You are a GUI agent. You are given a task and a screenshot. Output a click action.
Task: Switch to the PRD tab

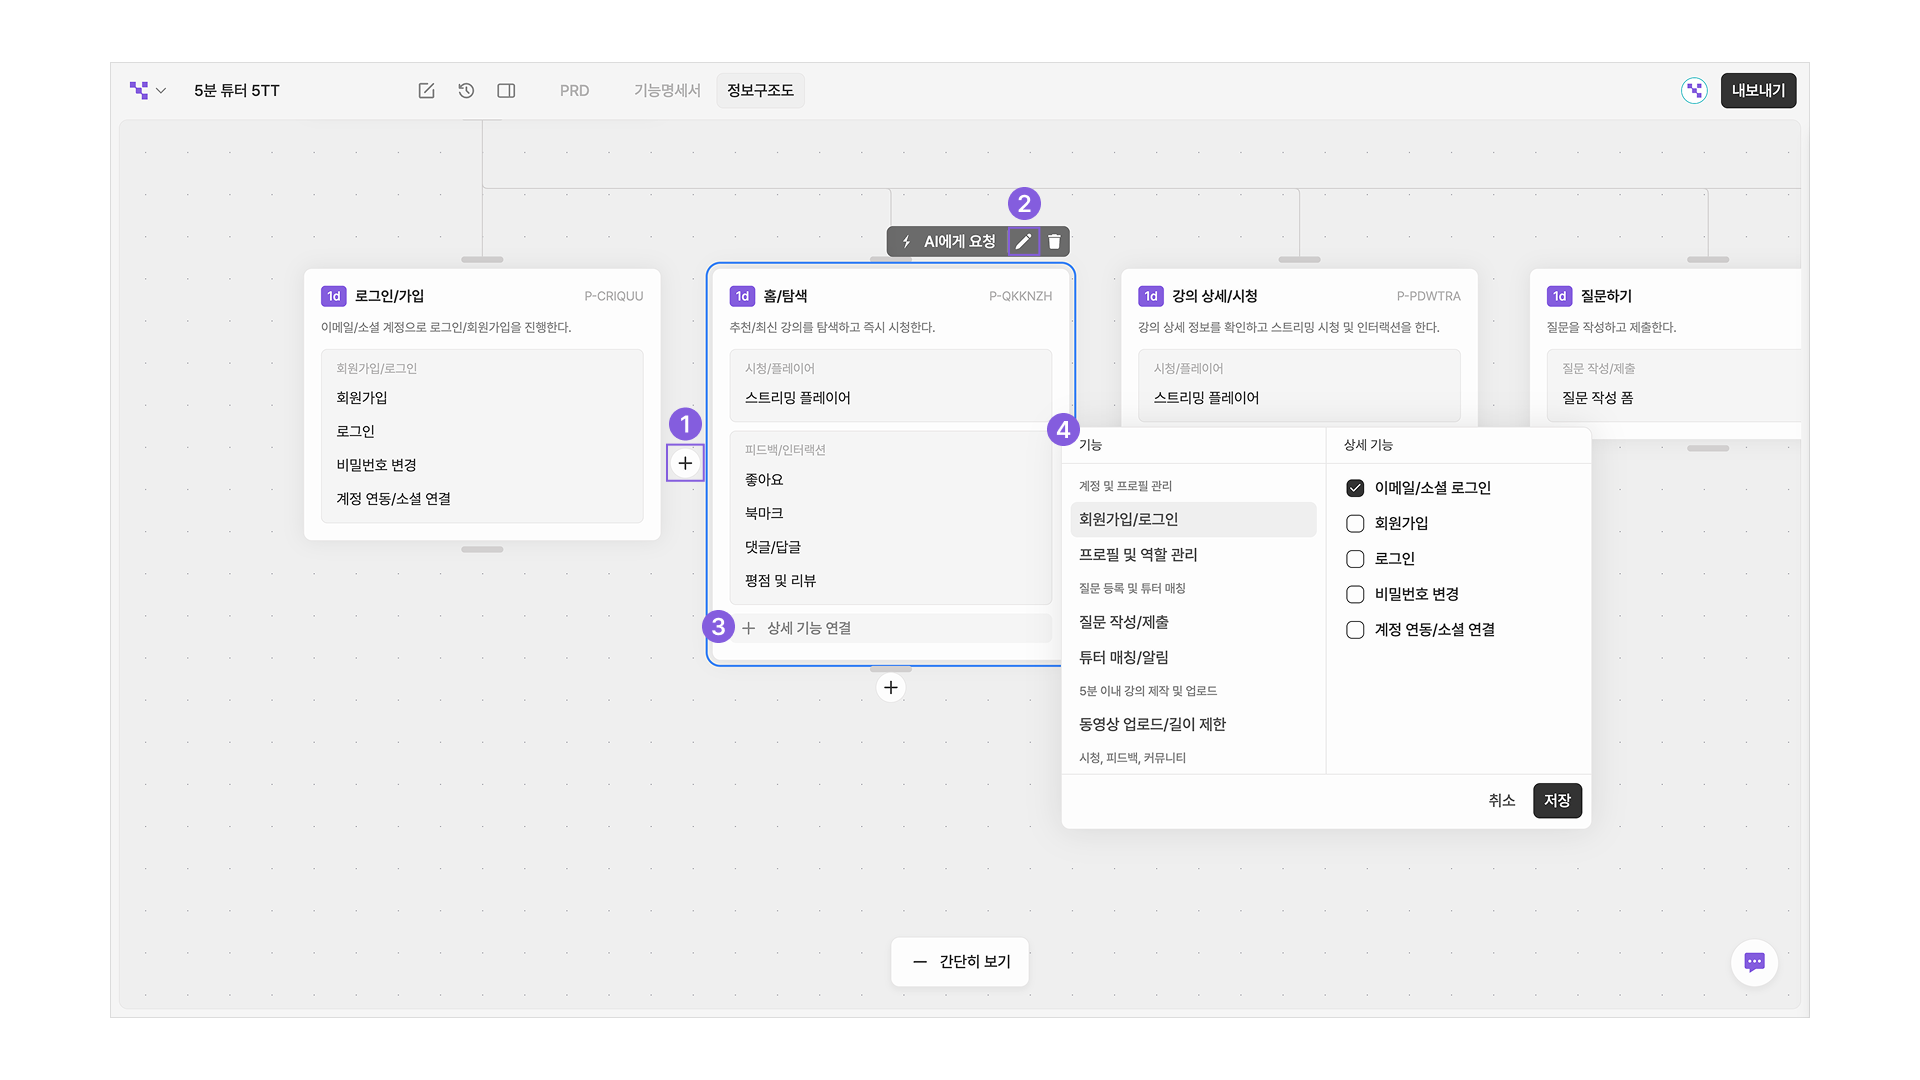pyautogui.click(x=574, y=91)
